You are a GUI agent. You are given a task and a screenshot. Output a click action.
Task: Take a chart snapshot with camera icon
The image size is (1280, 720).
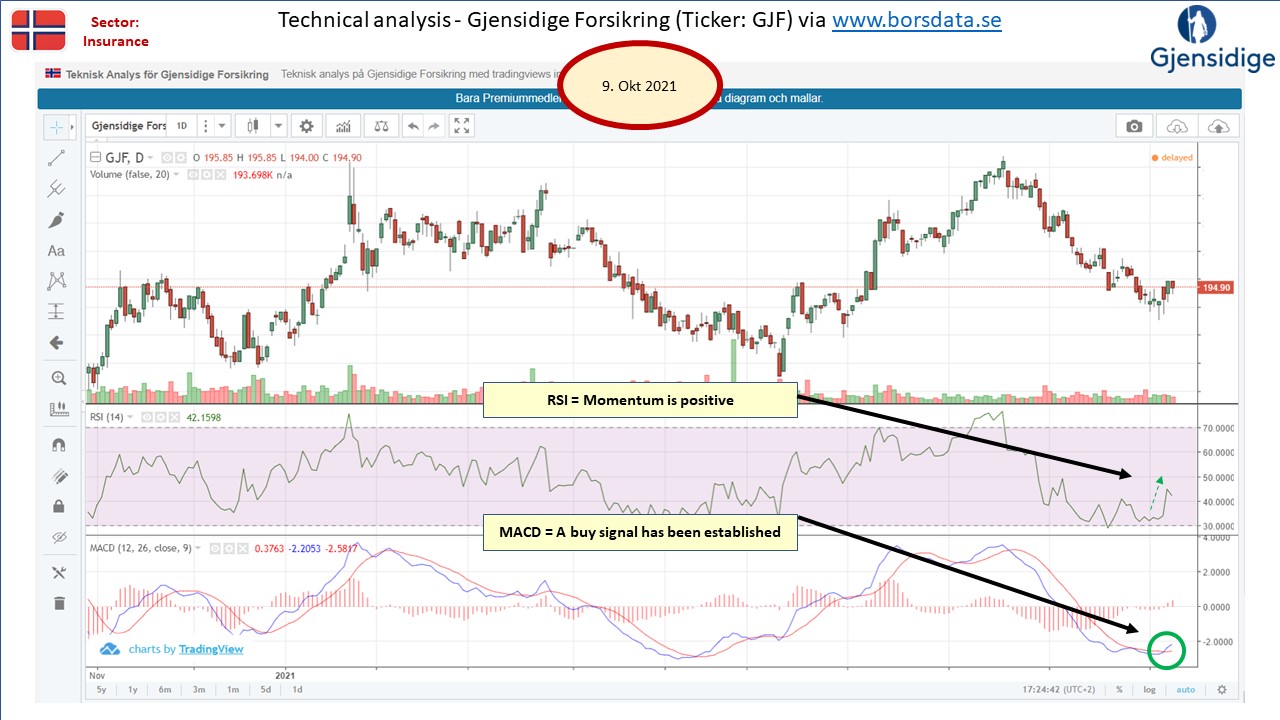[1133, 126]
